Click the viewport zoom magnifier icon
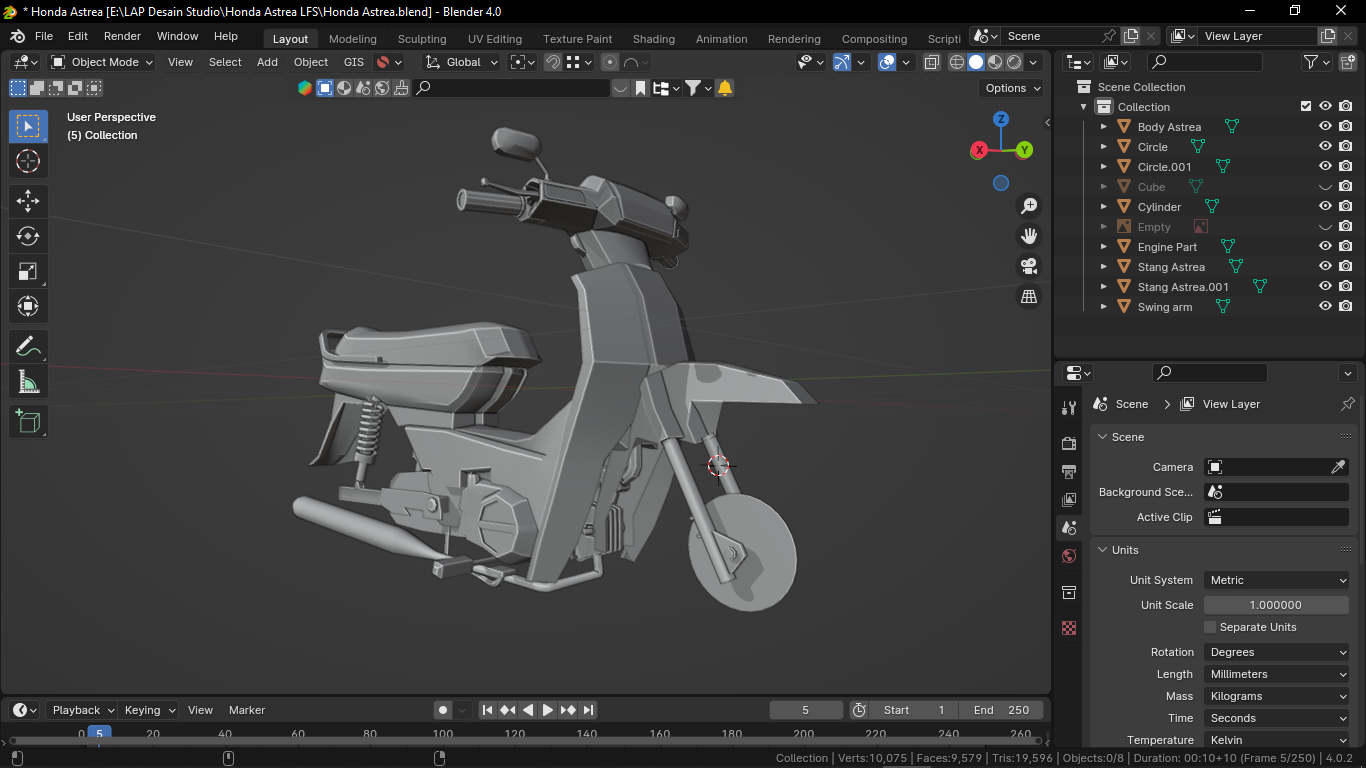Viewport: 1366px width, 768px height. click(1028, 206)
